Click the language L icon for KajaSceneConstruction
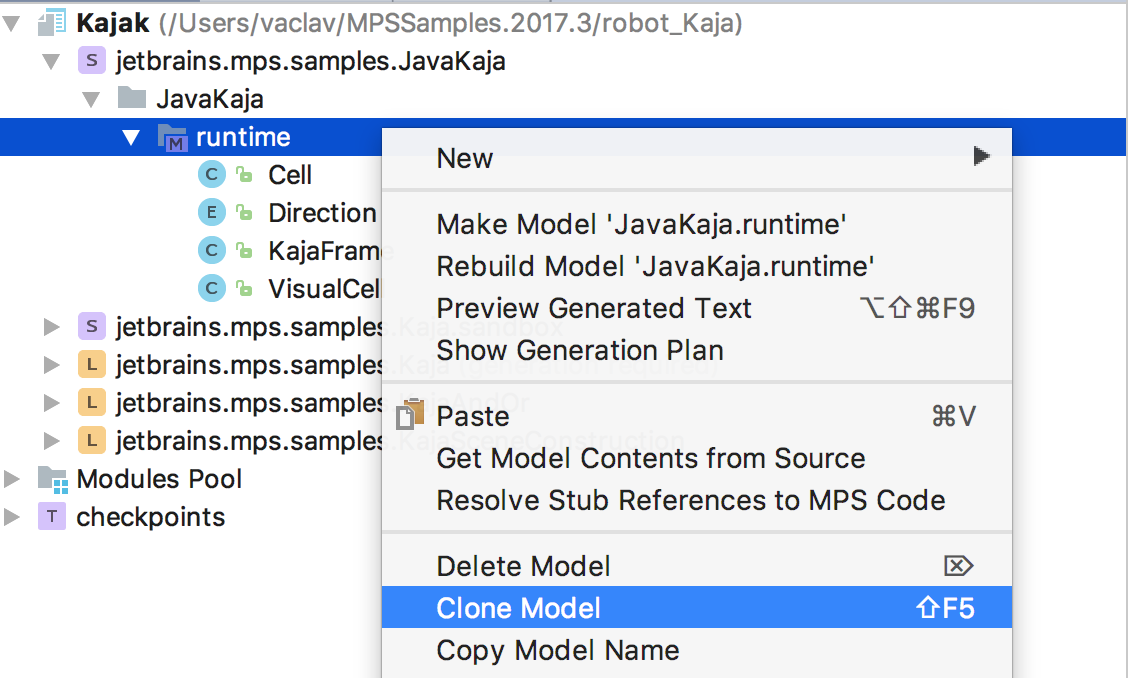This screenshot has height=678, width=1128. point(91,440)
